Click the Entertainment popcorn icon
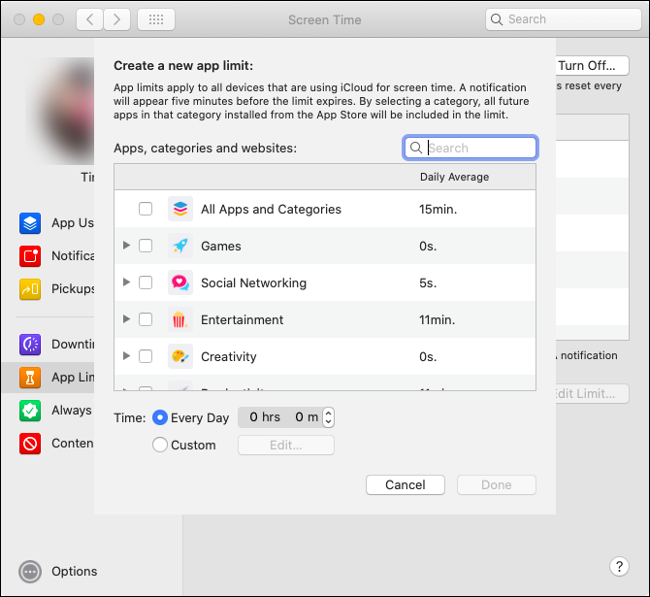The height and width of the screenshot is (597, 650). pyautogui.click(x=180, y=319)
